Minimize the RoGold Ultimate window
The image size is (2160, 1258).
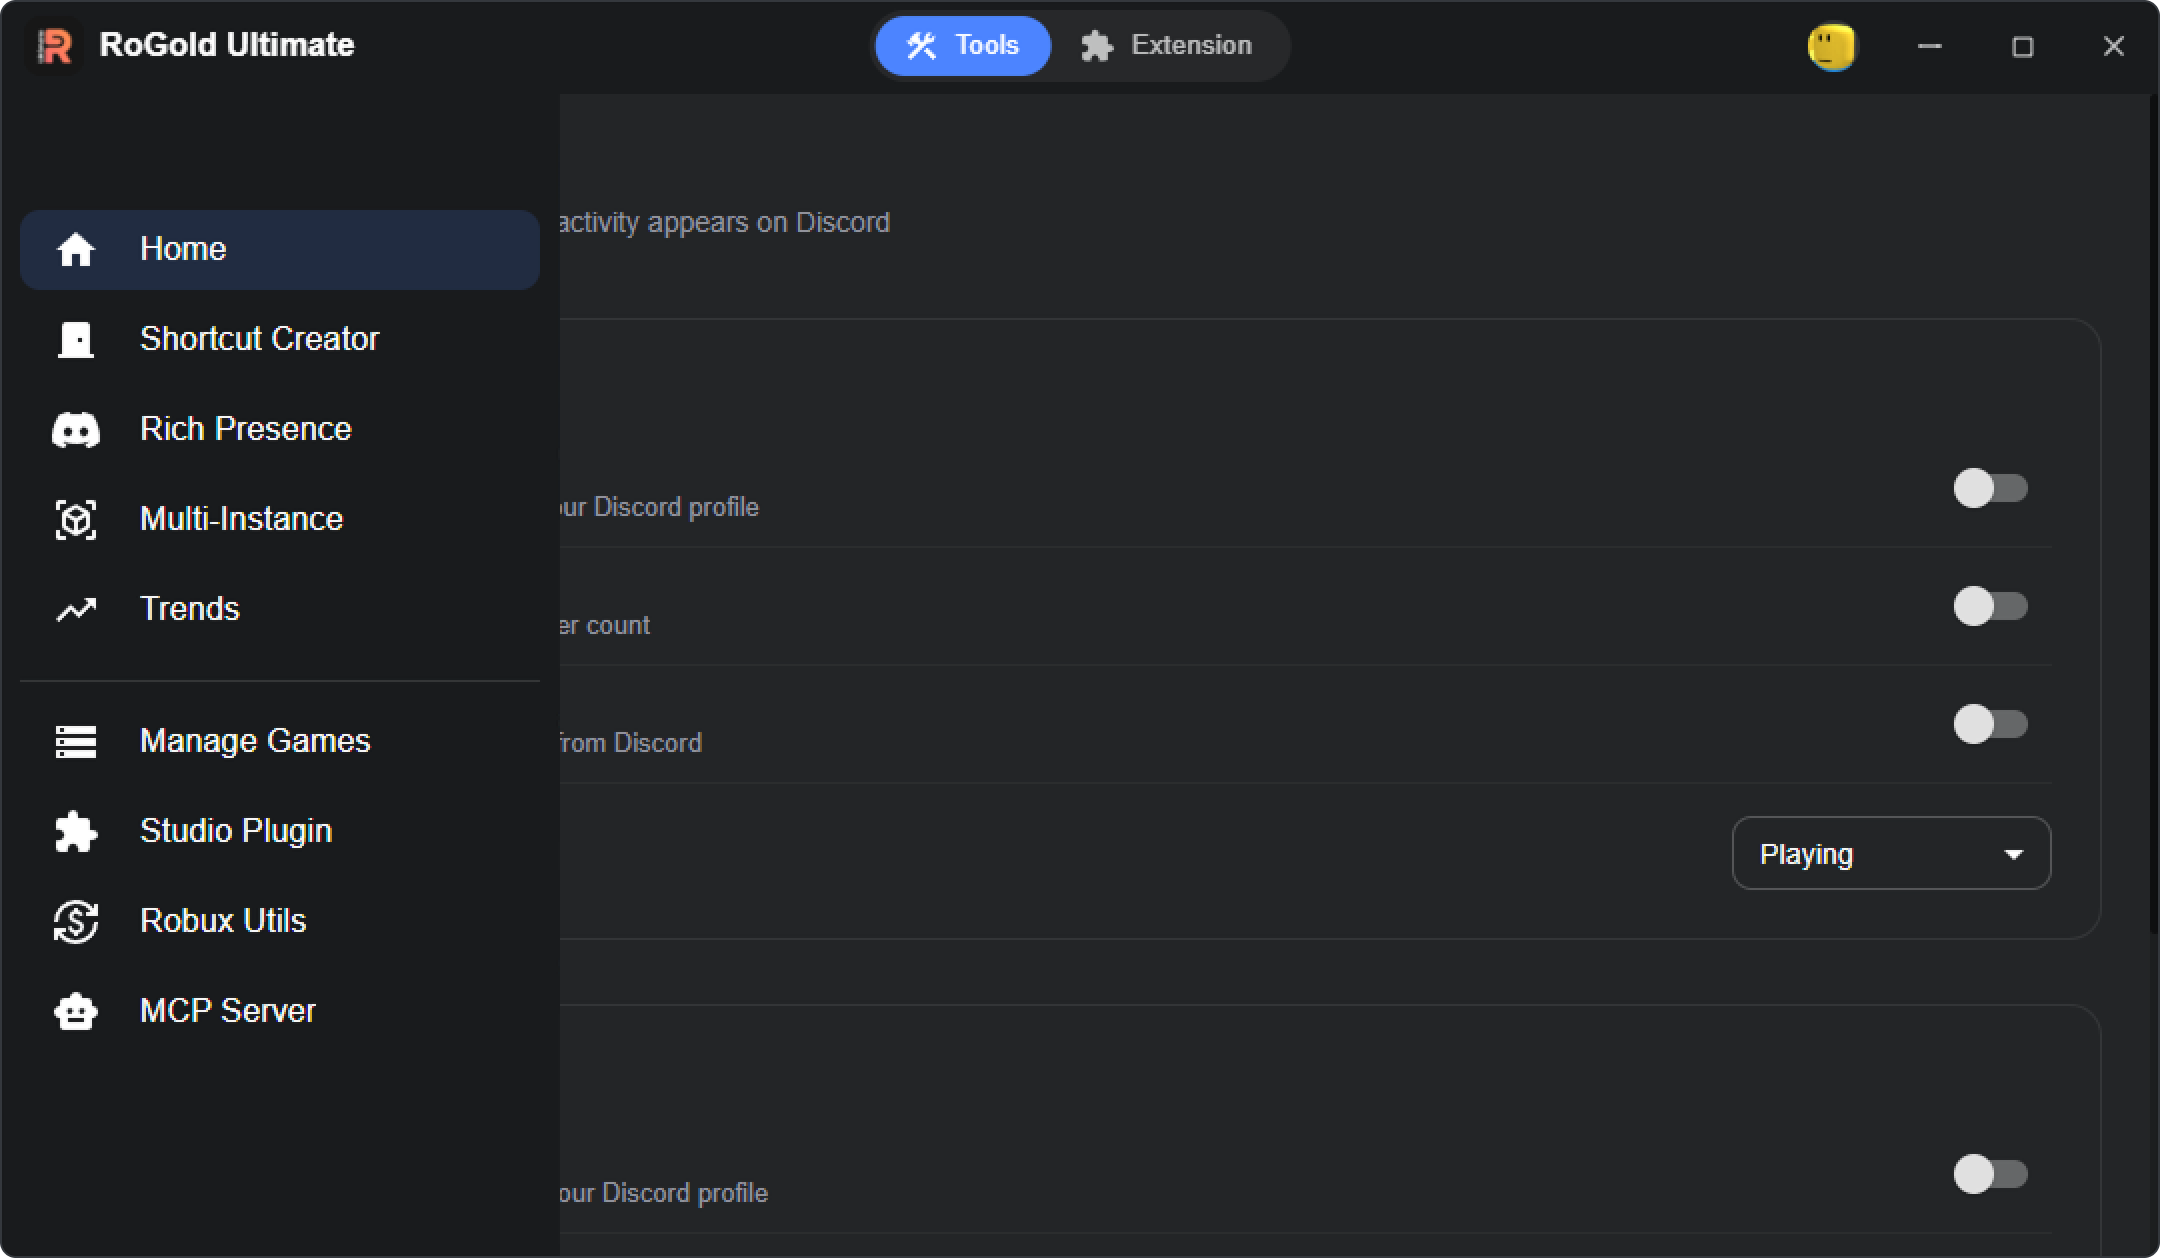tap(1930, 46)
